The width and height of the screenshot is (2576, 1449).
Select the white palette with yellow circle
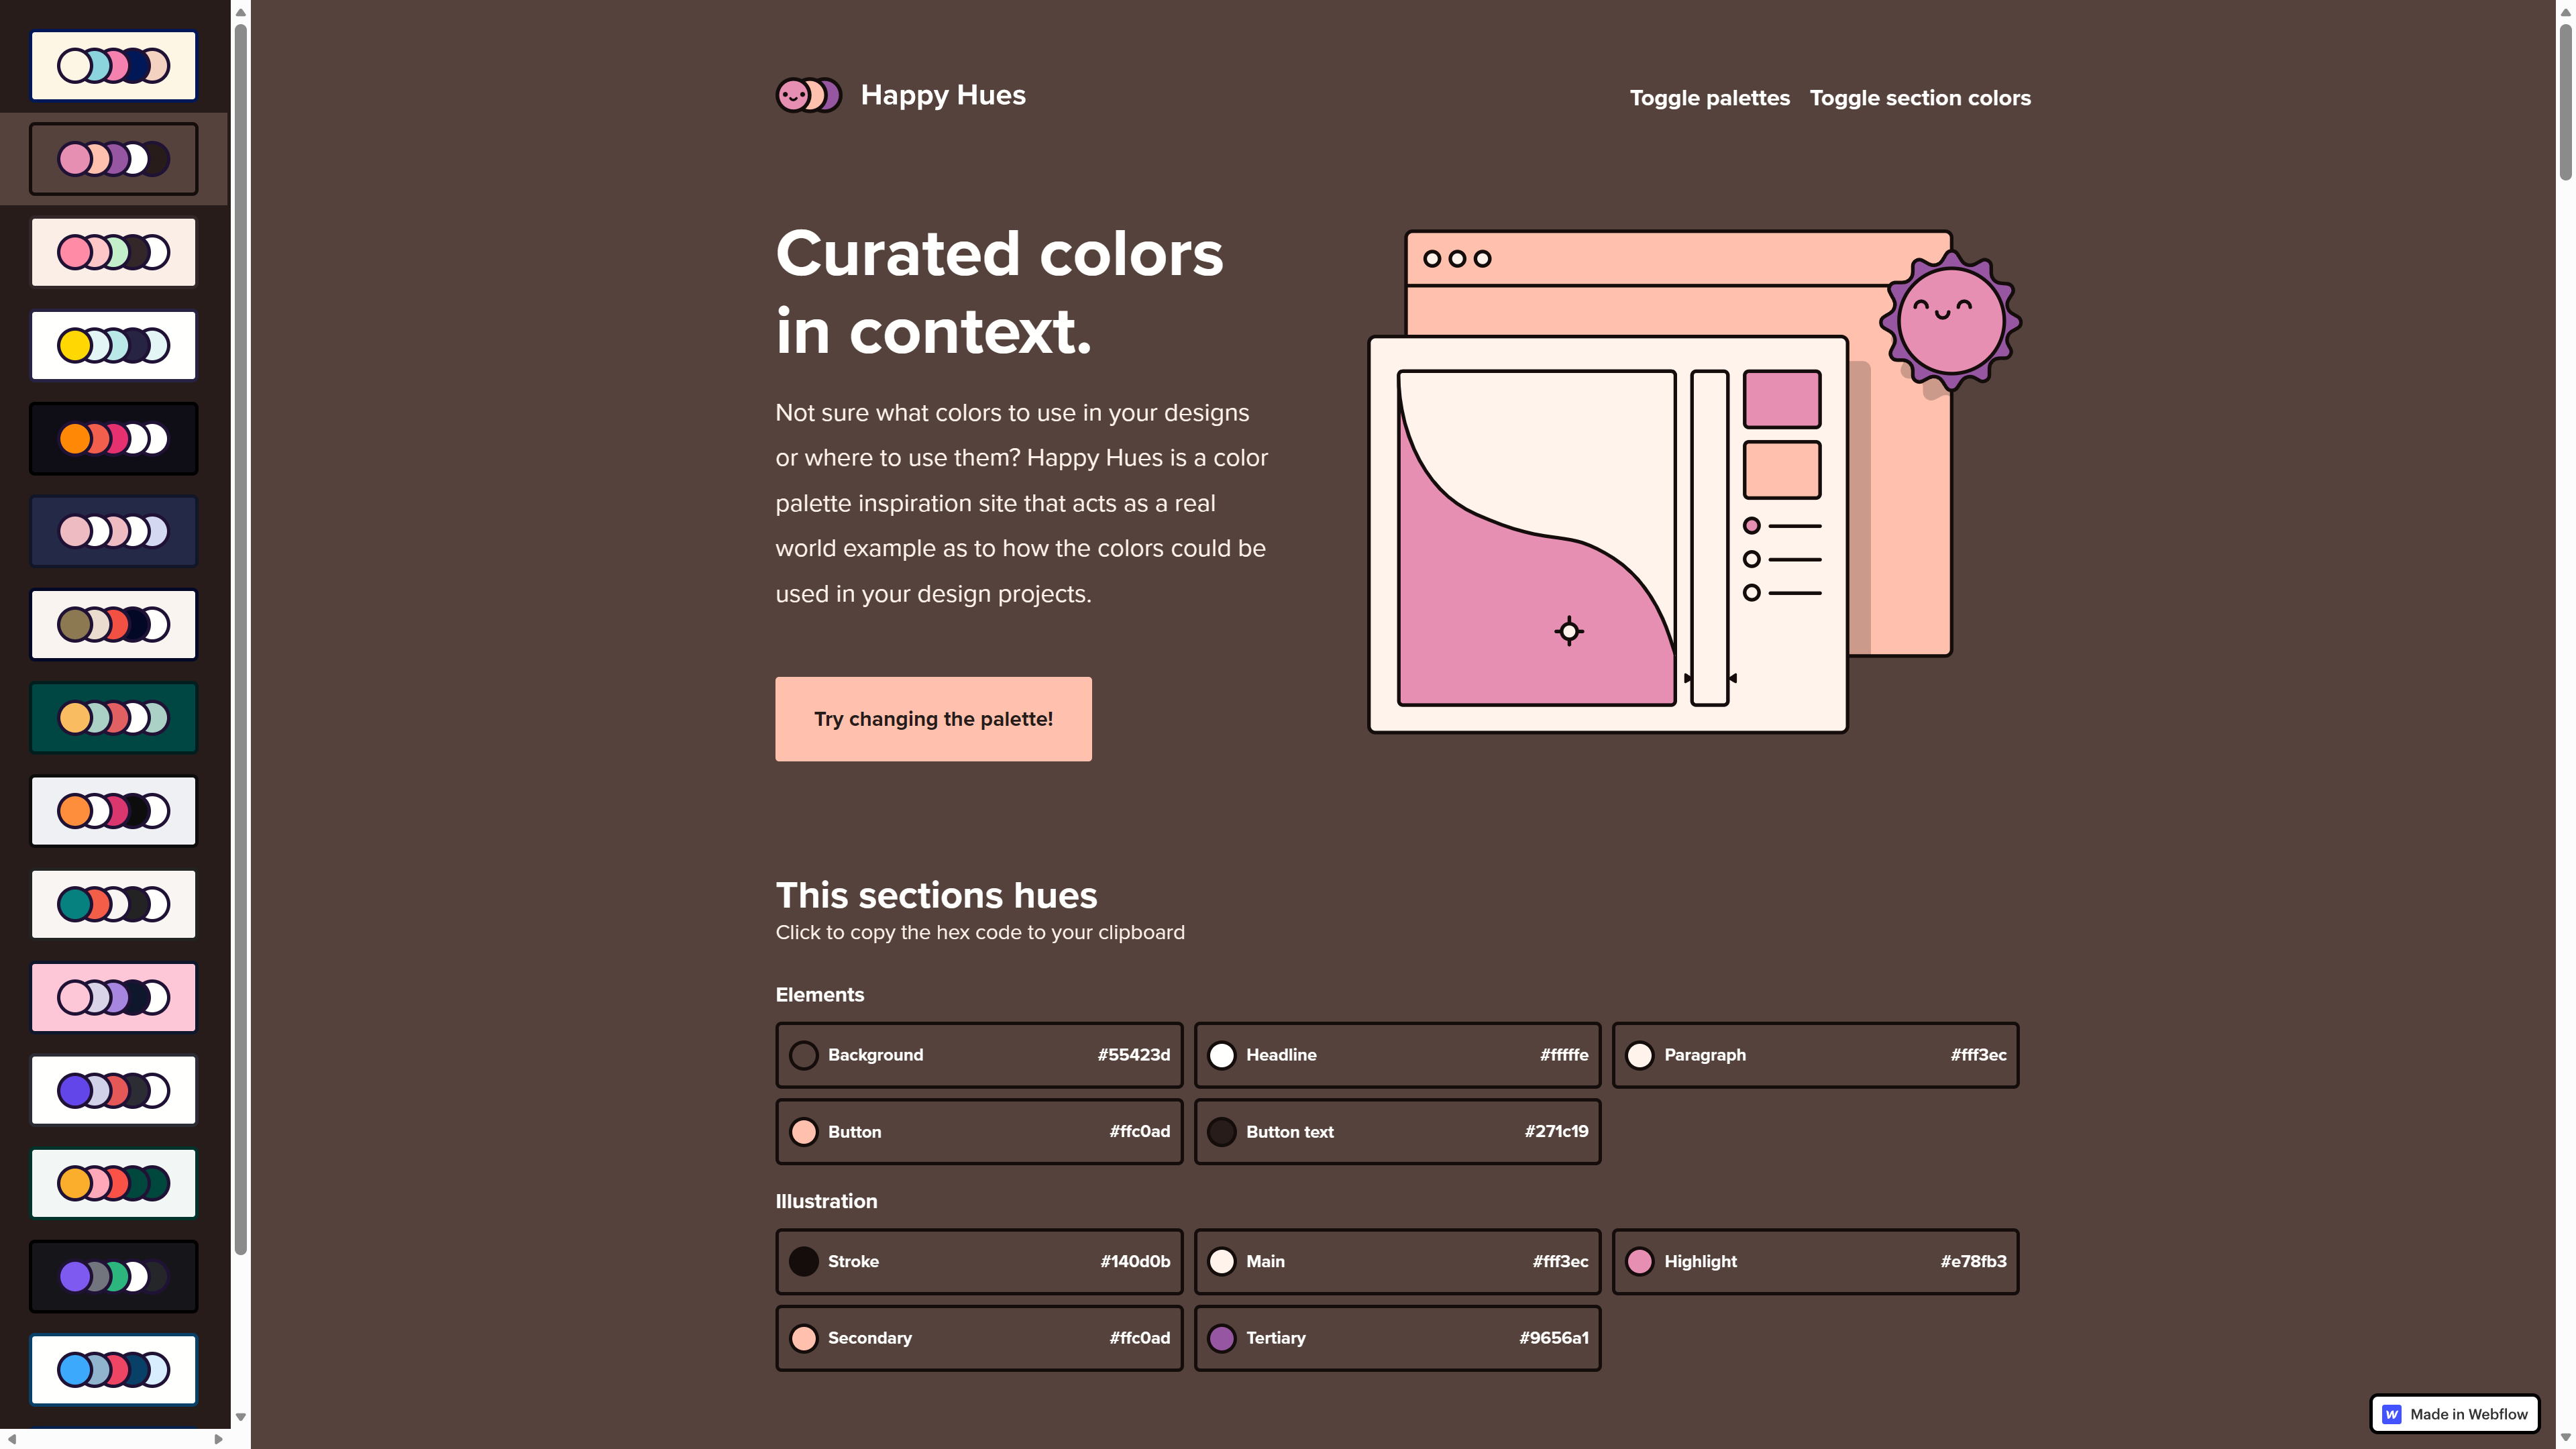click(x=113, y=346)
